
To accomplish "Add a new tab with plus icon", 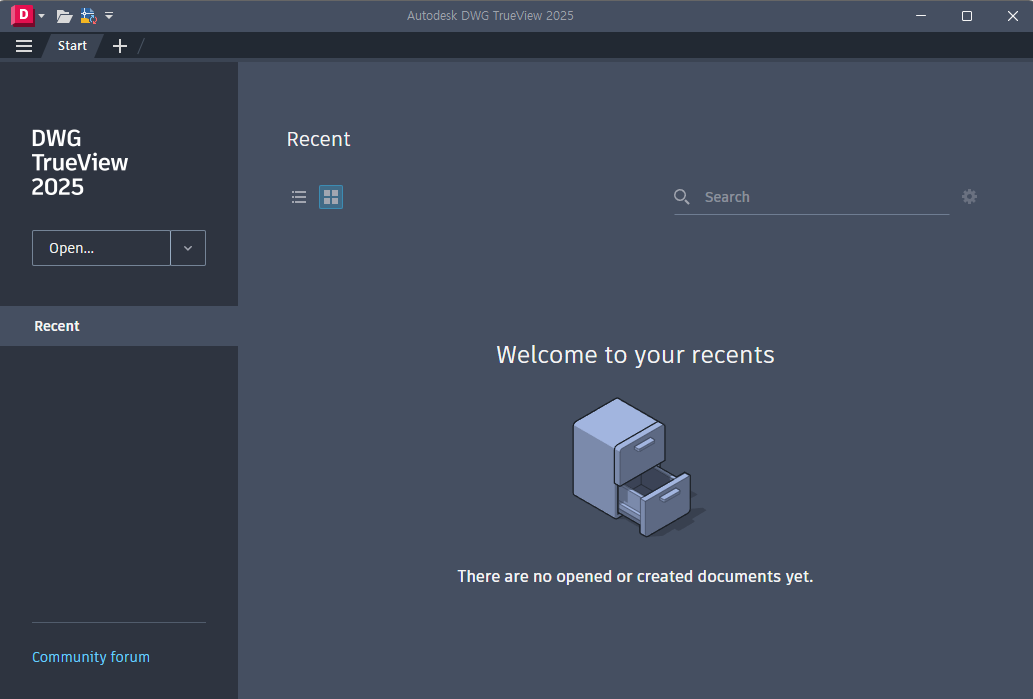I will (x=120, y=46).
